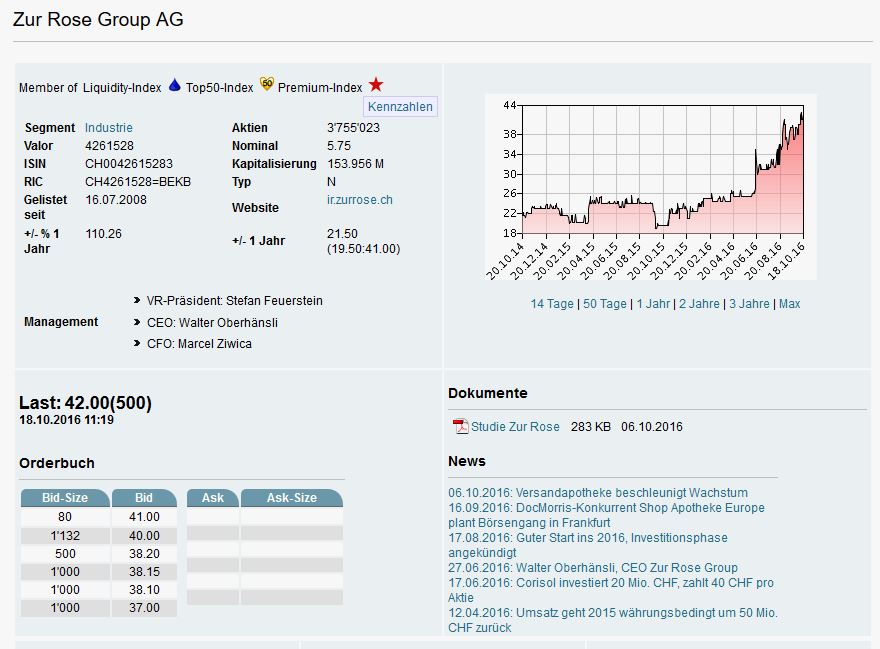Screen dimensions: 880x649
Task: Click the Ask-Size column header
Action: click(292, 498)
